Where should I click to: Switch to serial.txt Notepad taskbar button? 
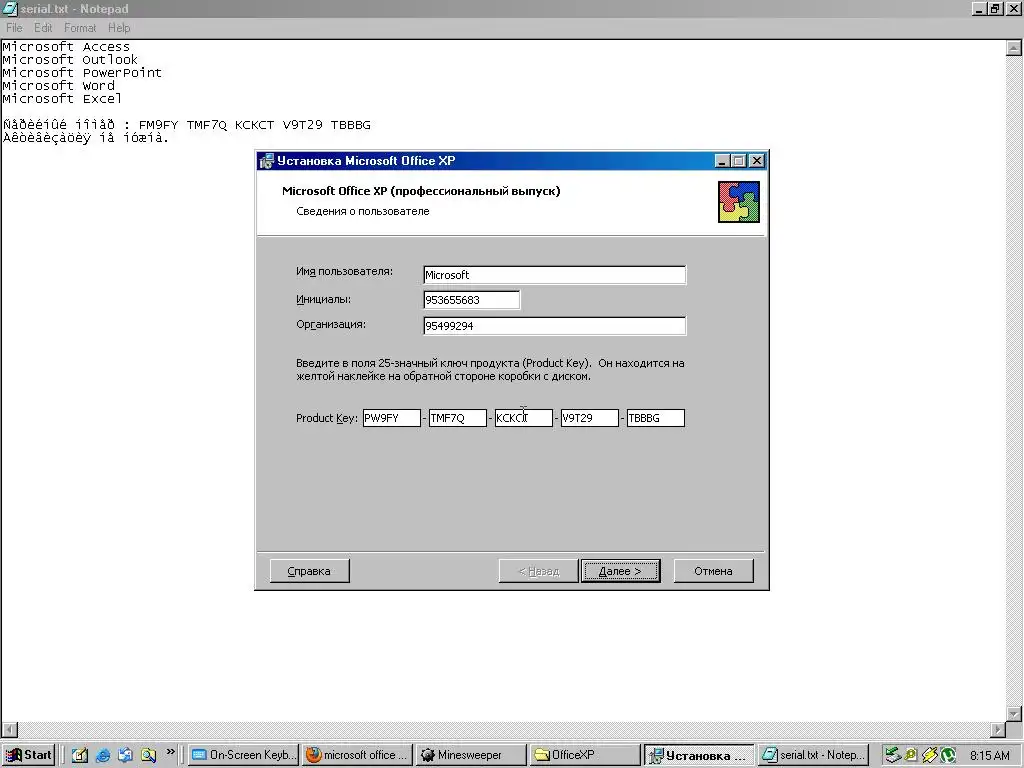click(x=815, y=755)
